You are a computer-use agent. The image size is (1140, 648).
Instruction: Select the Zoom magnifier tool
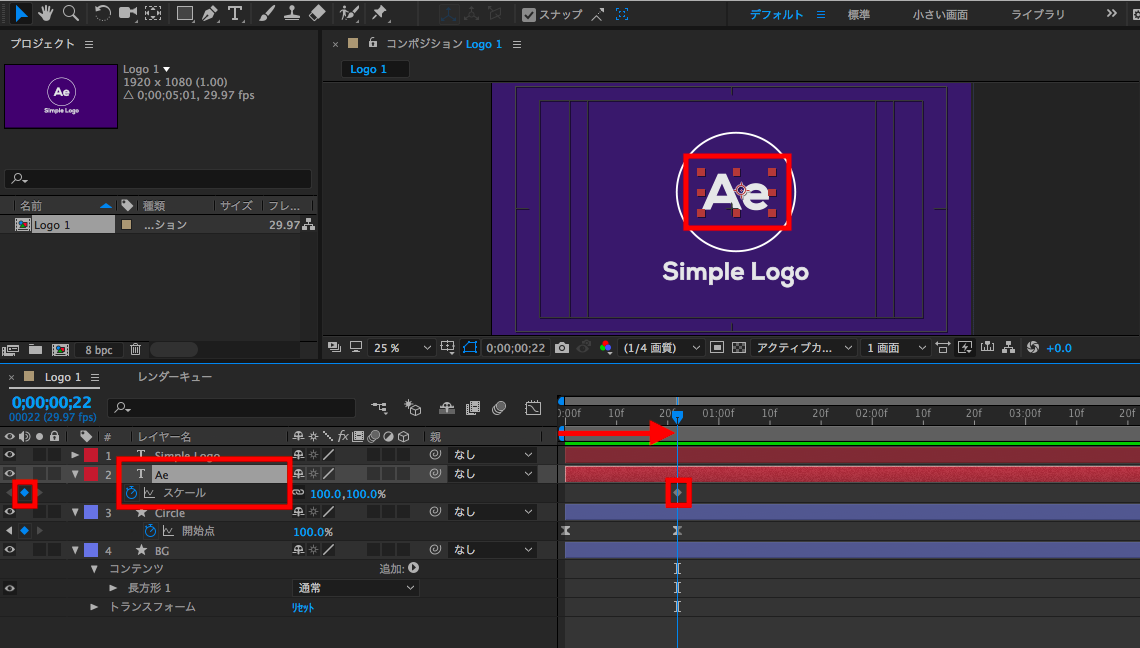tap(70, 14)
